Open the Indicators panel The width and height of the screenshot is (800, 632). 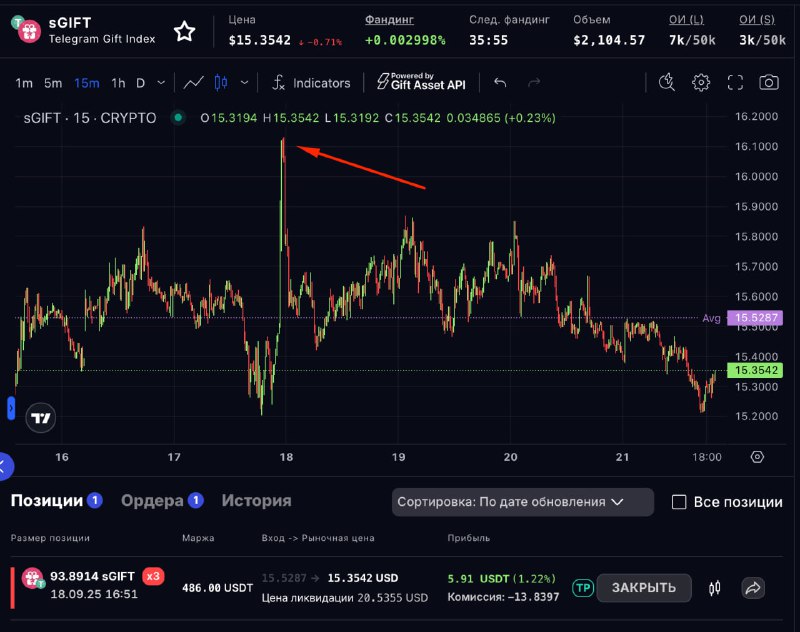coord(311,83)
